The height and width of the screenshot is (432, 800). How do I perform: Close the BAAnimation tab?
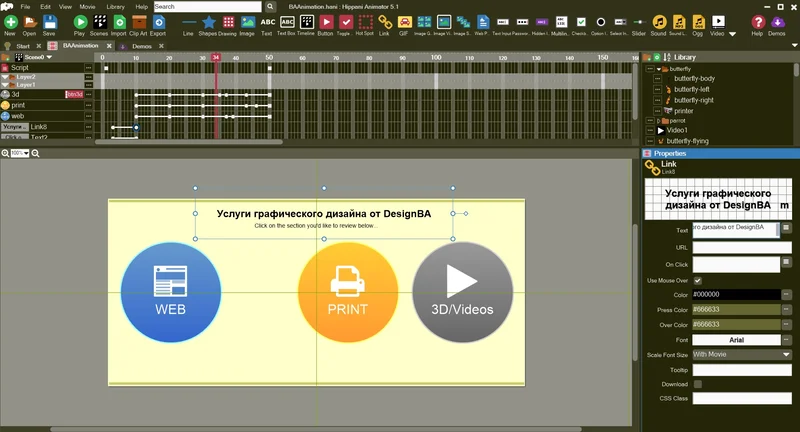tap(109, 46)
